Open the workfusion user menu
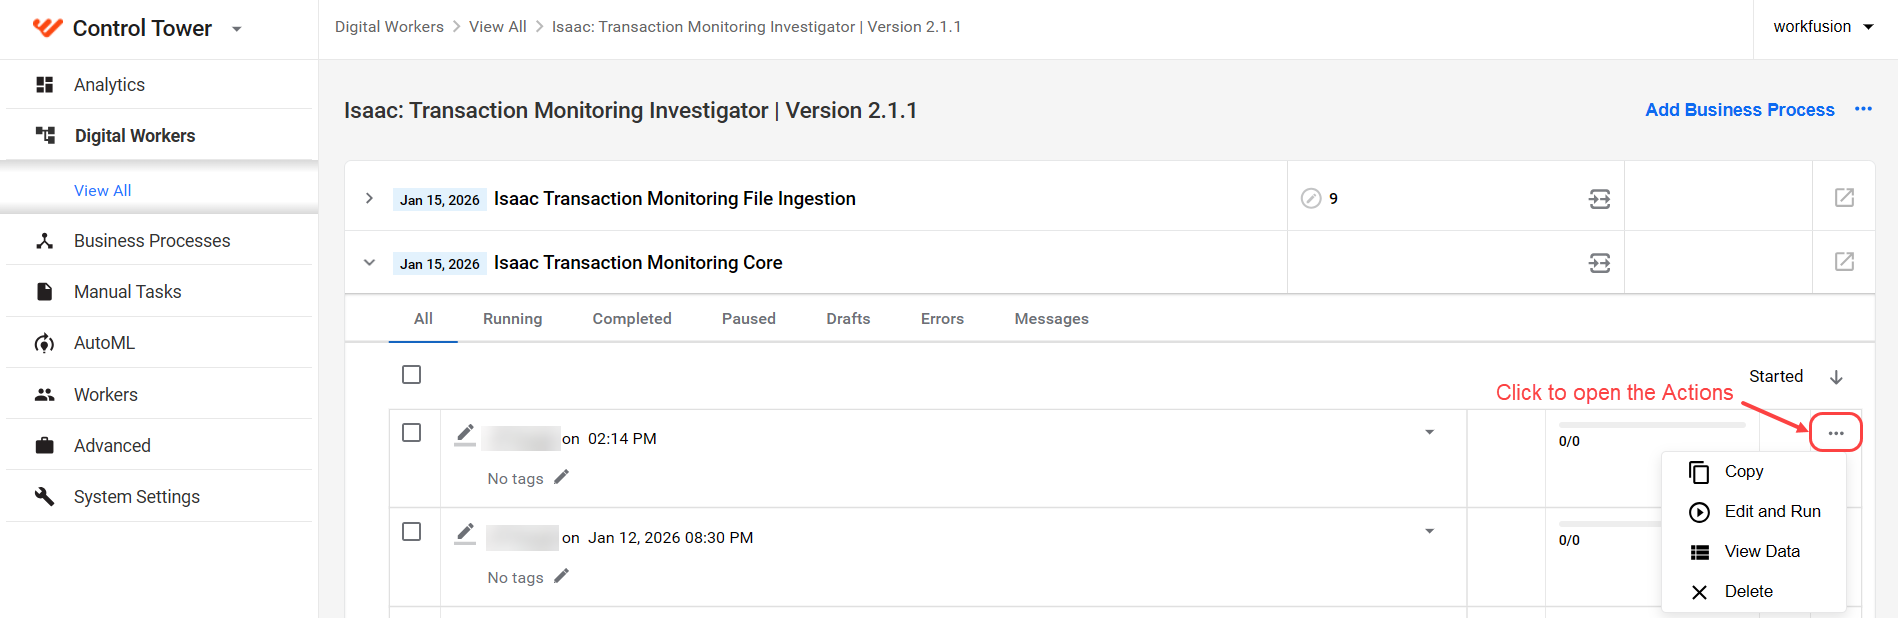The height and width of the screenshot is (618, 1898). point(1823,27)
